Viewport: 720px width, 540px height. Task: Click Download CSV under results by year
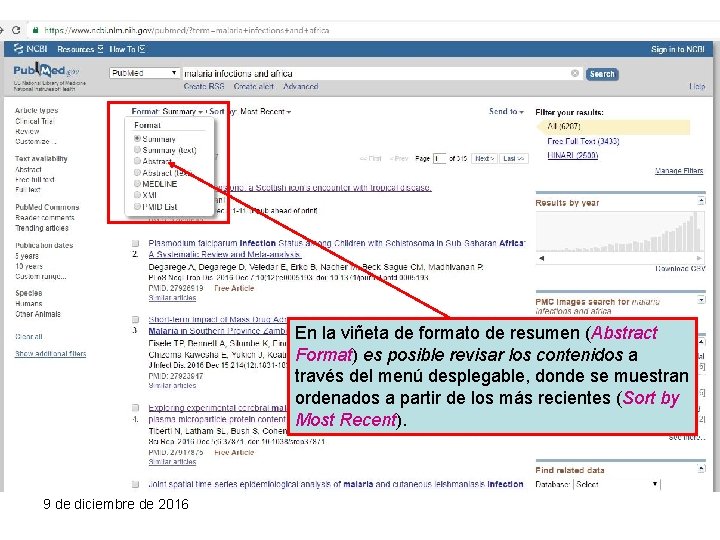[680, 268]
